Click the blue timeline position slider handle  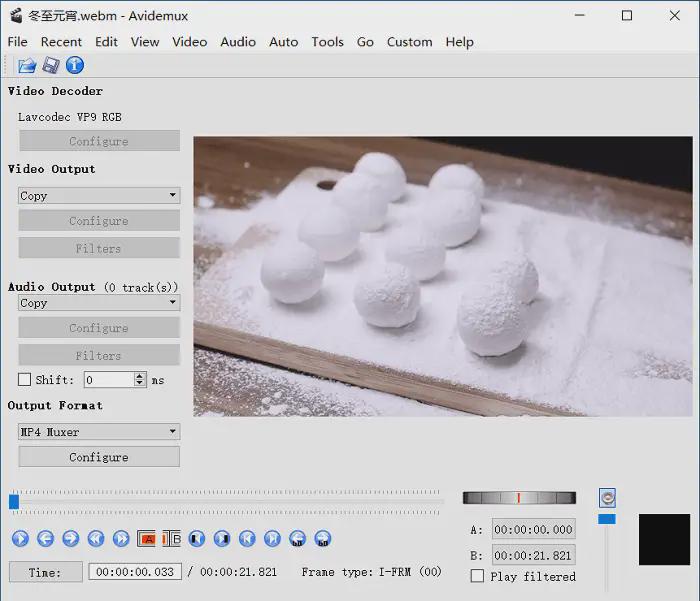coord(14,502)
